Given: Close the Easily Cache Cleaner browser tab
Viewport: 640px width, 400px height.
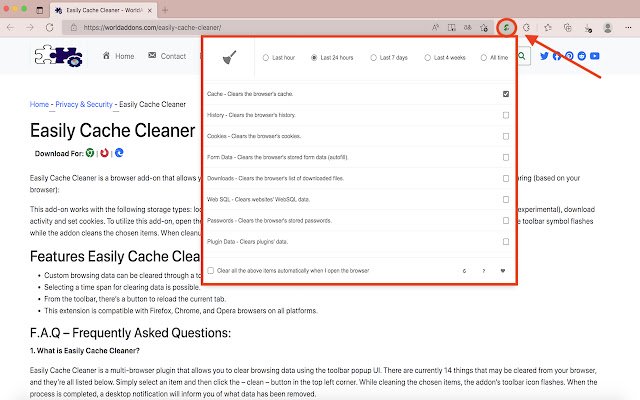Looking at the screenshot, I should tap(149, 10).
